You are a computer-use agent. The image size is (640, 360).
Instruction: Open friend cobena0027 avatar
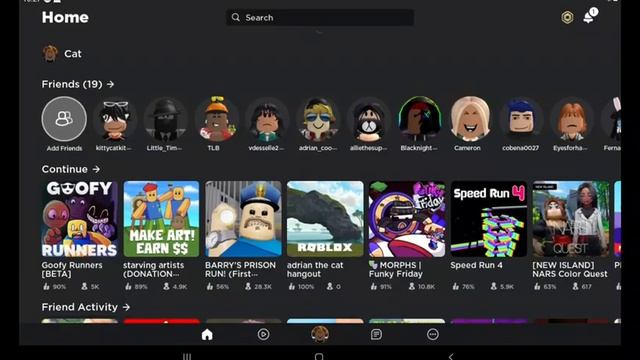pos(521,119)
